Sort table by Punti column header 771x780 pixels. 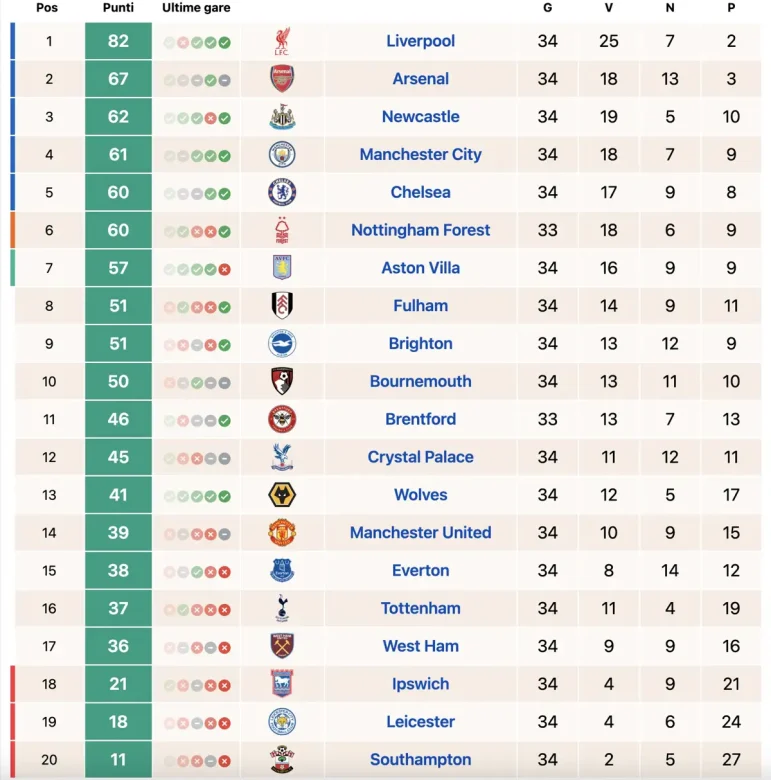click(x=118, y=8)
